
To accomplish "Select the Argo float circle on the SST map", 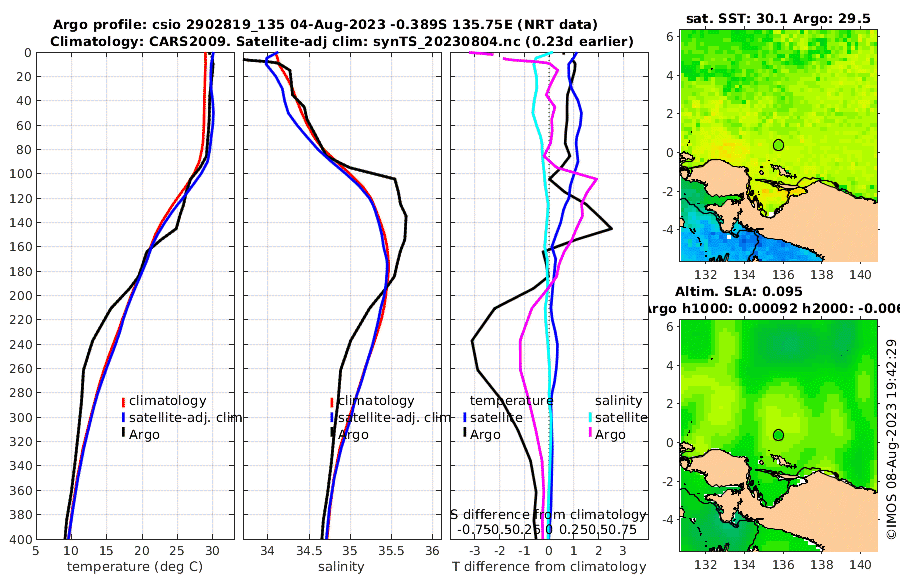I will click(x=778, y=145).
